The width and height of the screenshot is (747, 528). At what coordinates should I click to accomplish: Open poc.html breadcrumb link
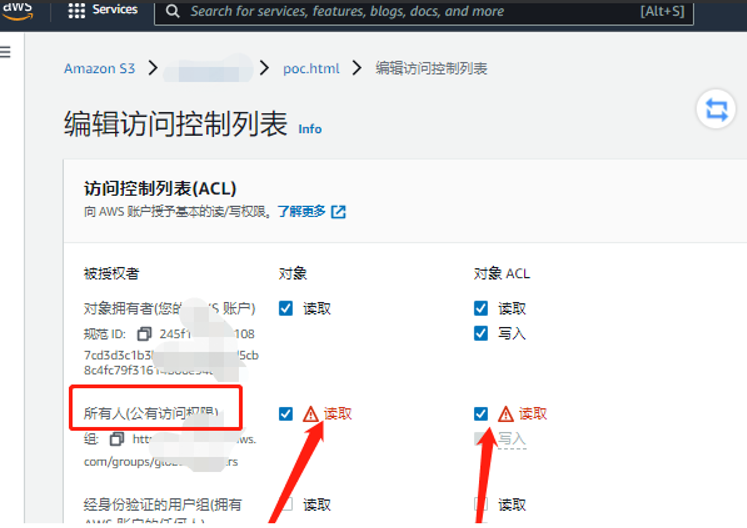[x=311, y=69]
